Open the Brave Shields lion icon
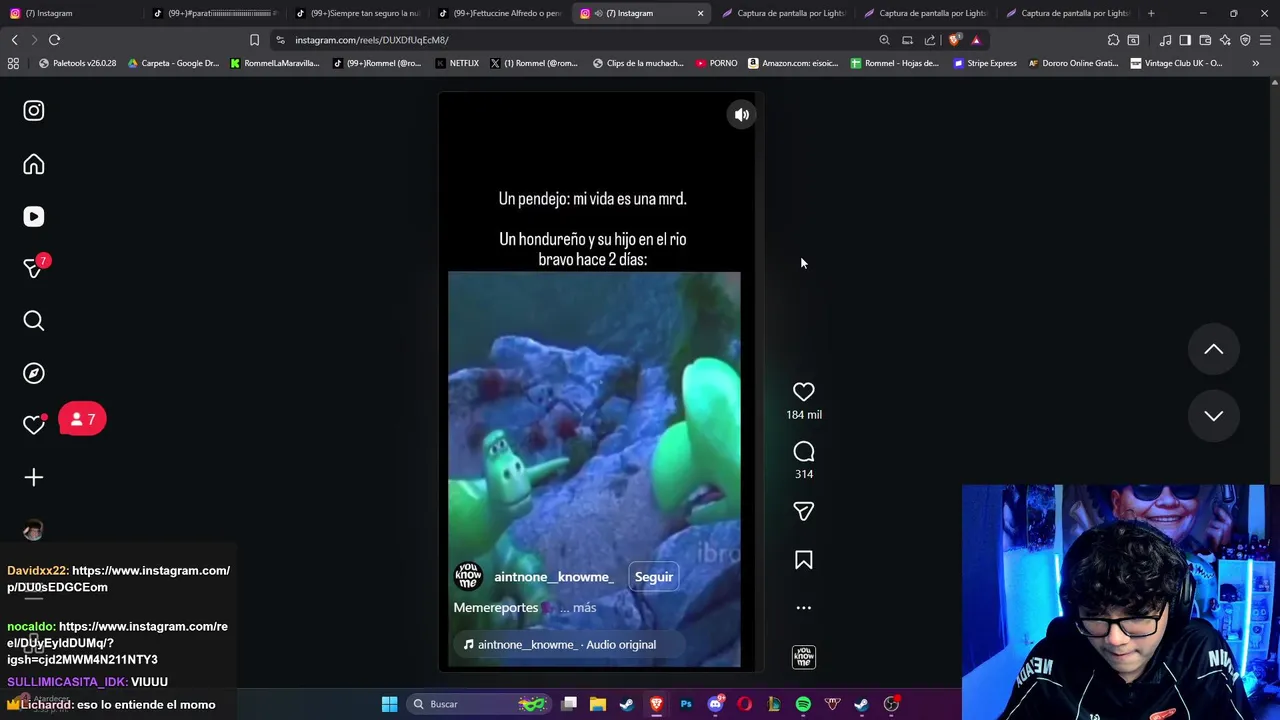The height and width of the screenshot is (720, 1280). (954, 40)
